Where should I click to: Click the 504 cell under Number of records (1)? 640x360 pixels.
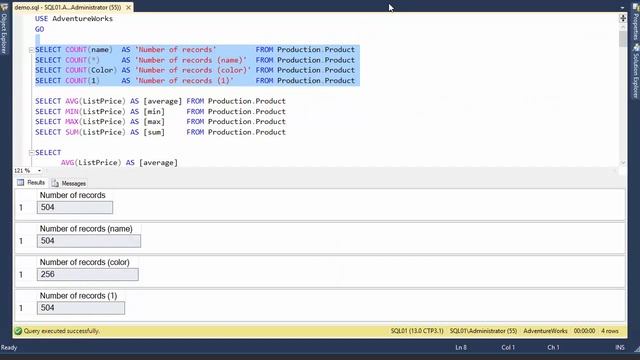click(x=81, y=308)
